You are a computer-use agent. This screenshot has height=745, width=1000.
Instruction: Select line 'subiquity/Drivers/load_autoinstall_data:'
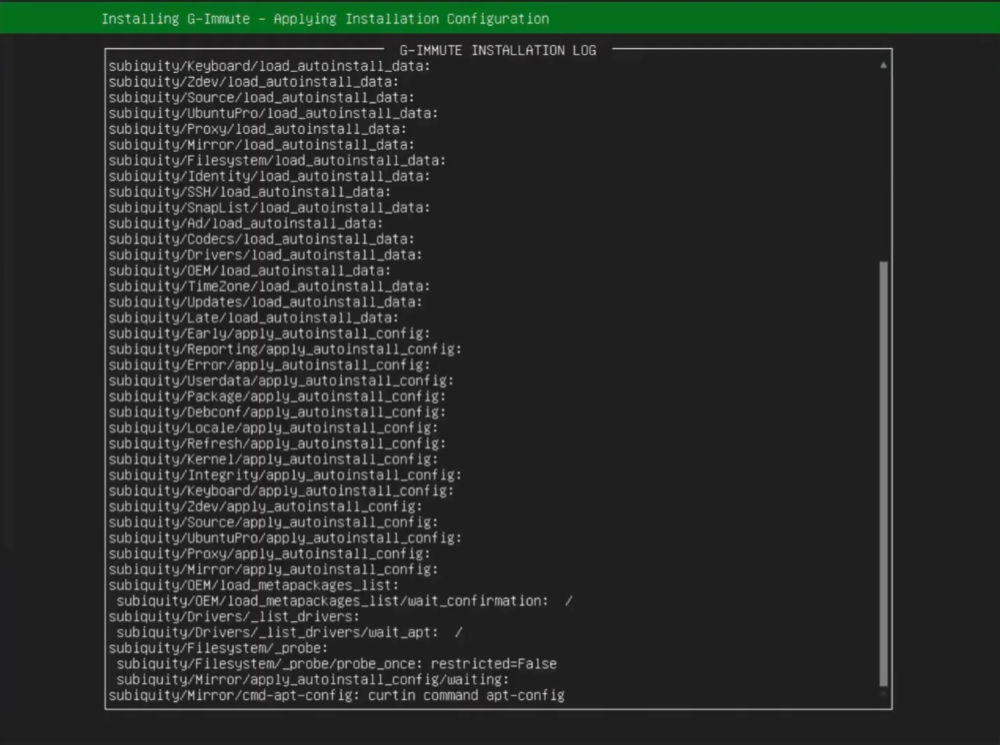tap(265, 255)
